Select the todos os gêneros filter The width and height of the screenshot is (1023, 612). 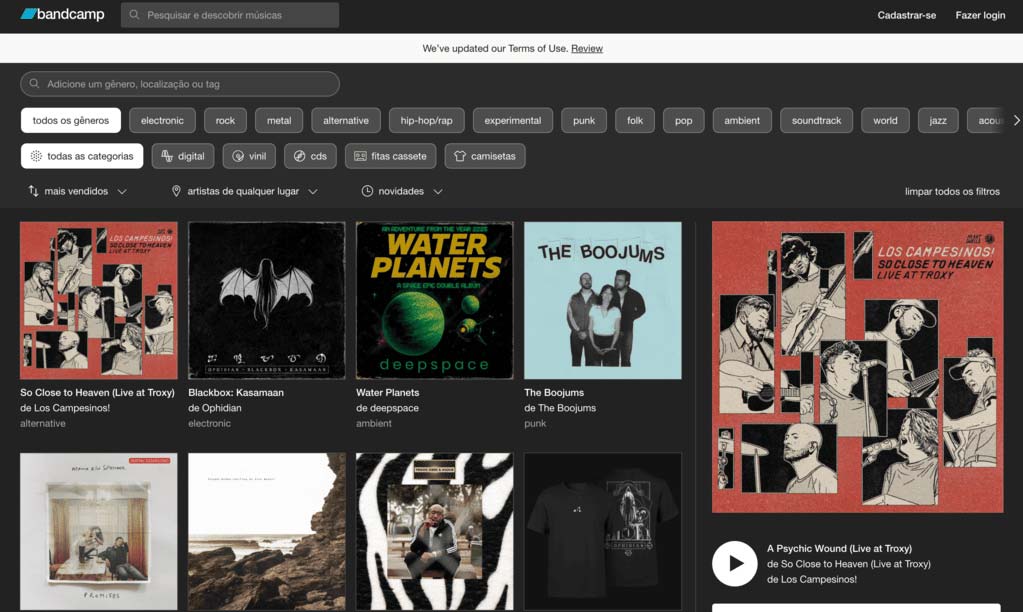click(x=71, y=120)
